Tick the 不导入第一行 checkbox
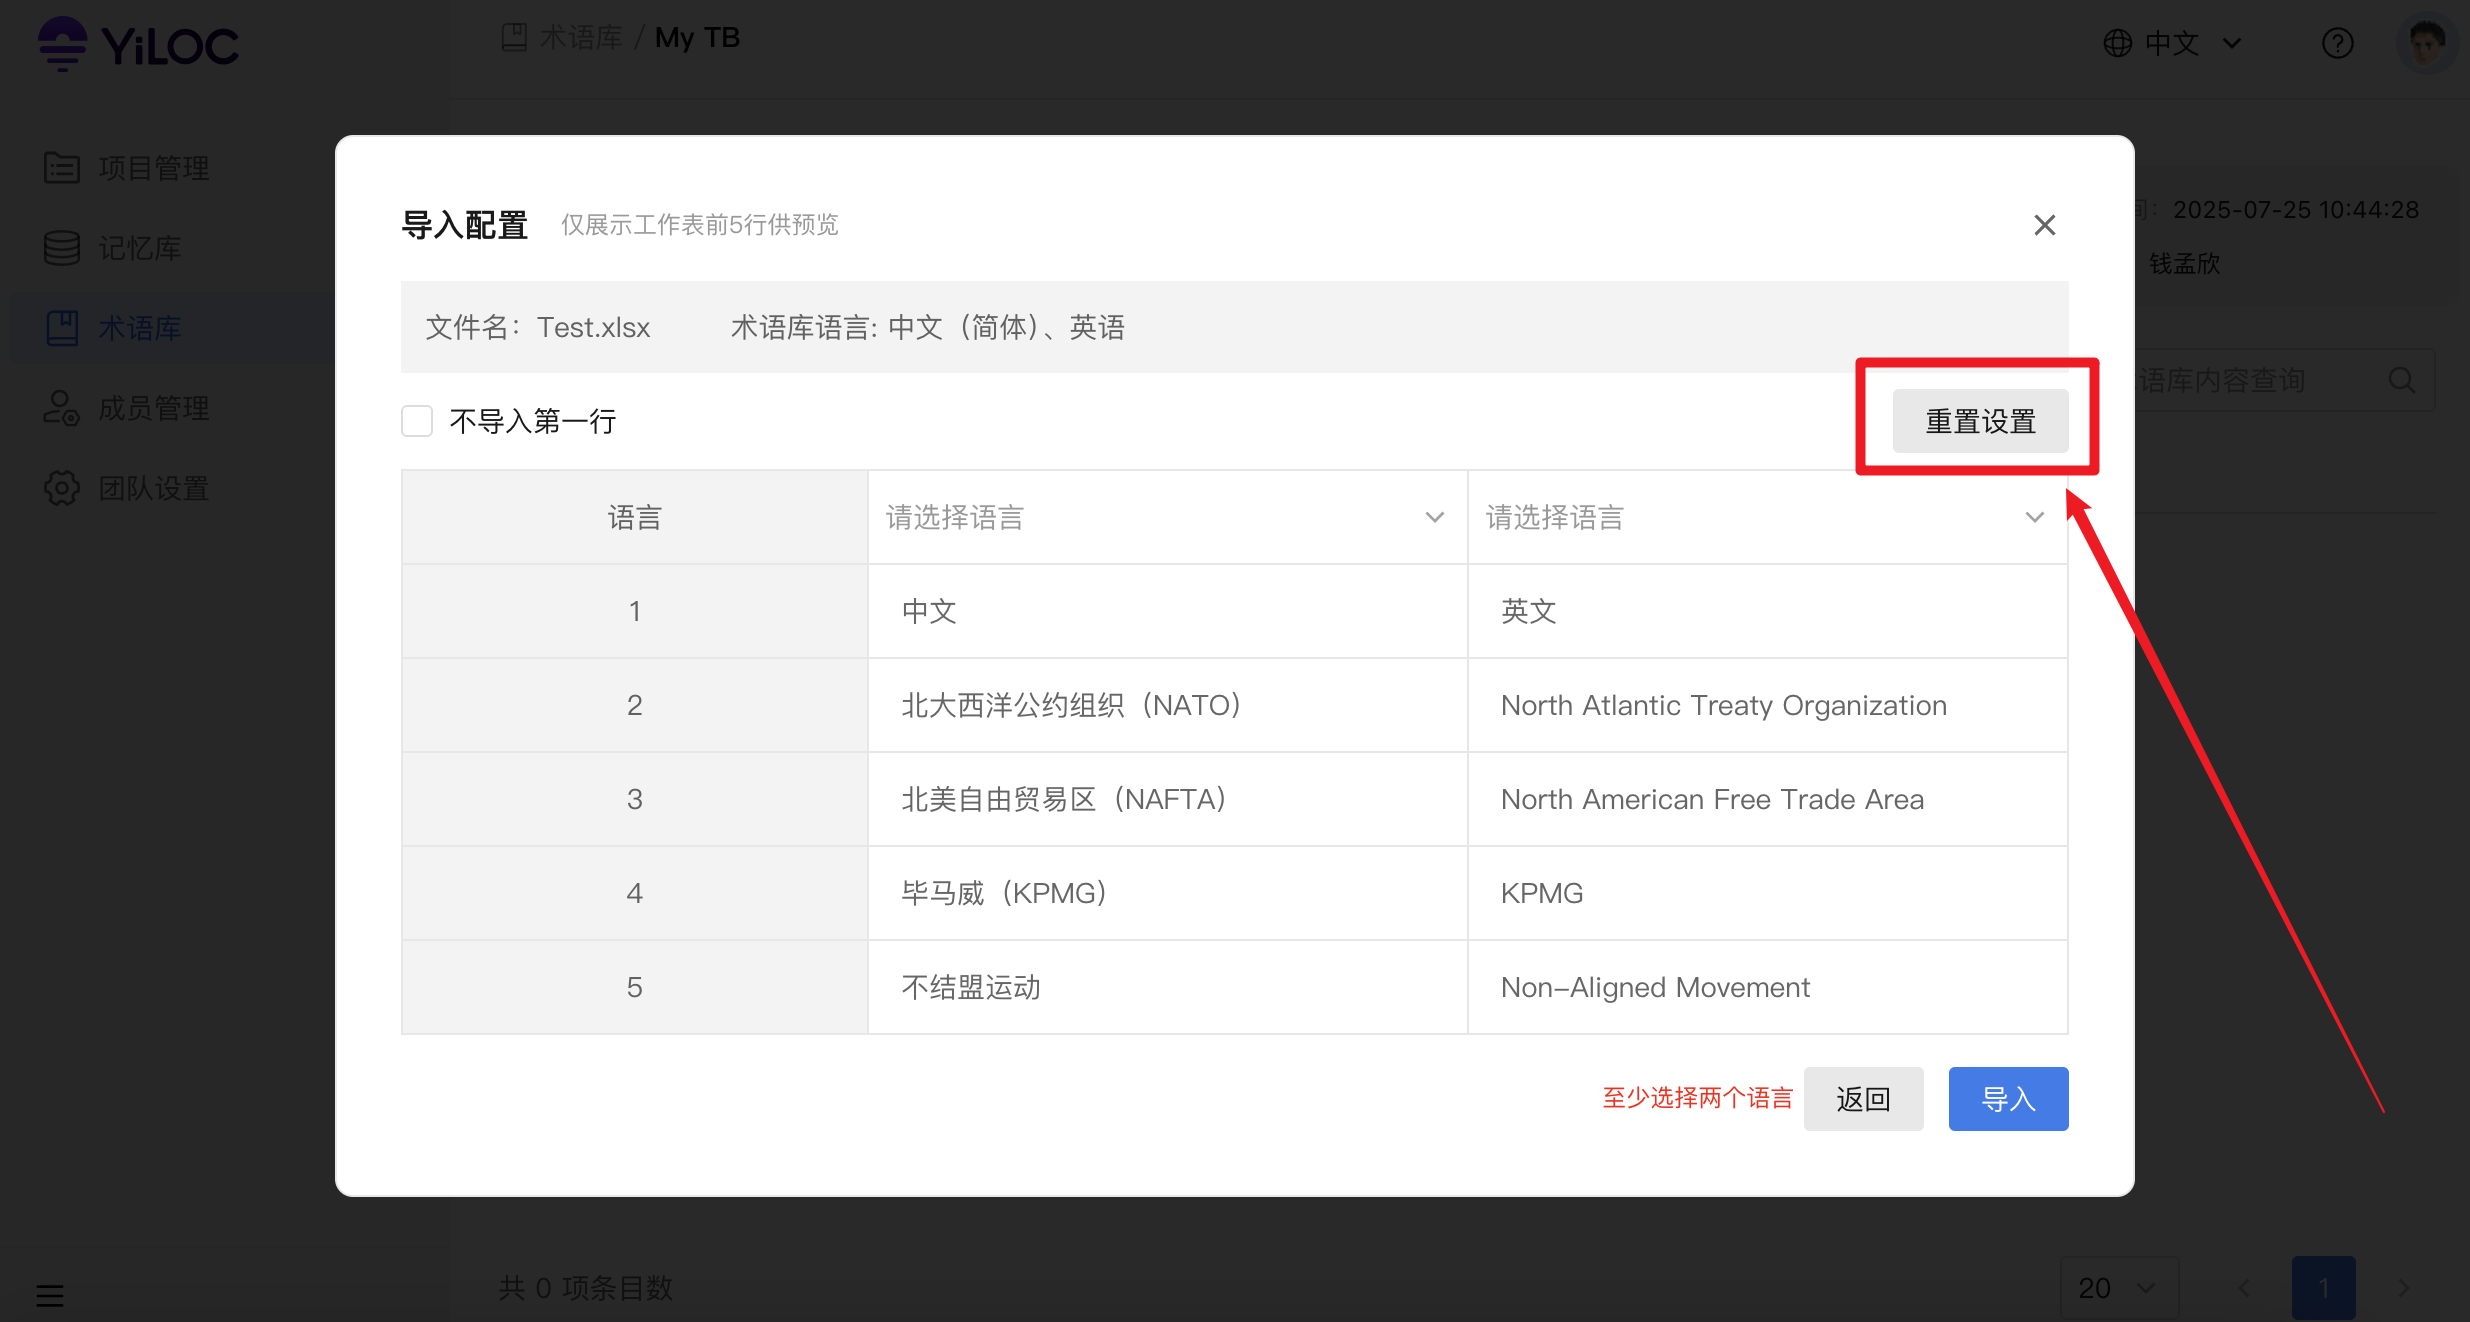Image resolution: width=2470 pixels, height=1322 pixels. 417,421
